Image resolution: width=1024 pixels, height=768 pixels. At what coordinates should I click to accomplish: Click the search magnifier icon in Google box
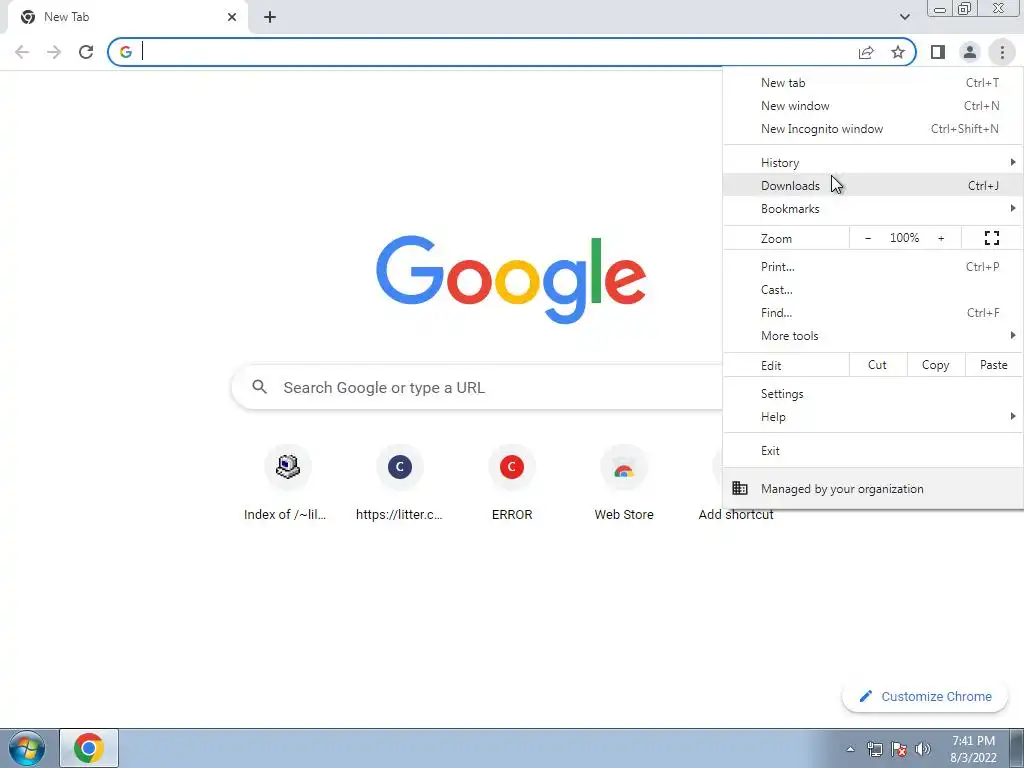click(x=259, y=387)
